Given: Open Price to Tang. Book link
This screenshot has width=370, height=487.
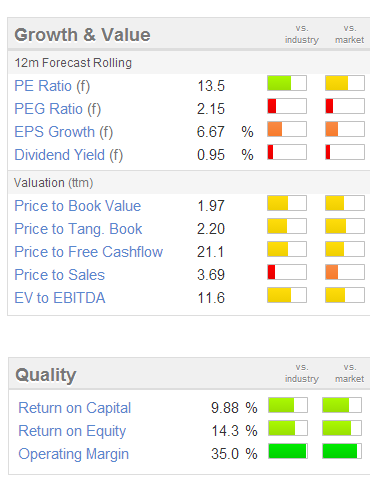Looking at the screenshot, I should coord(78,229).
